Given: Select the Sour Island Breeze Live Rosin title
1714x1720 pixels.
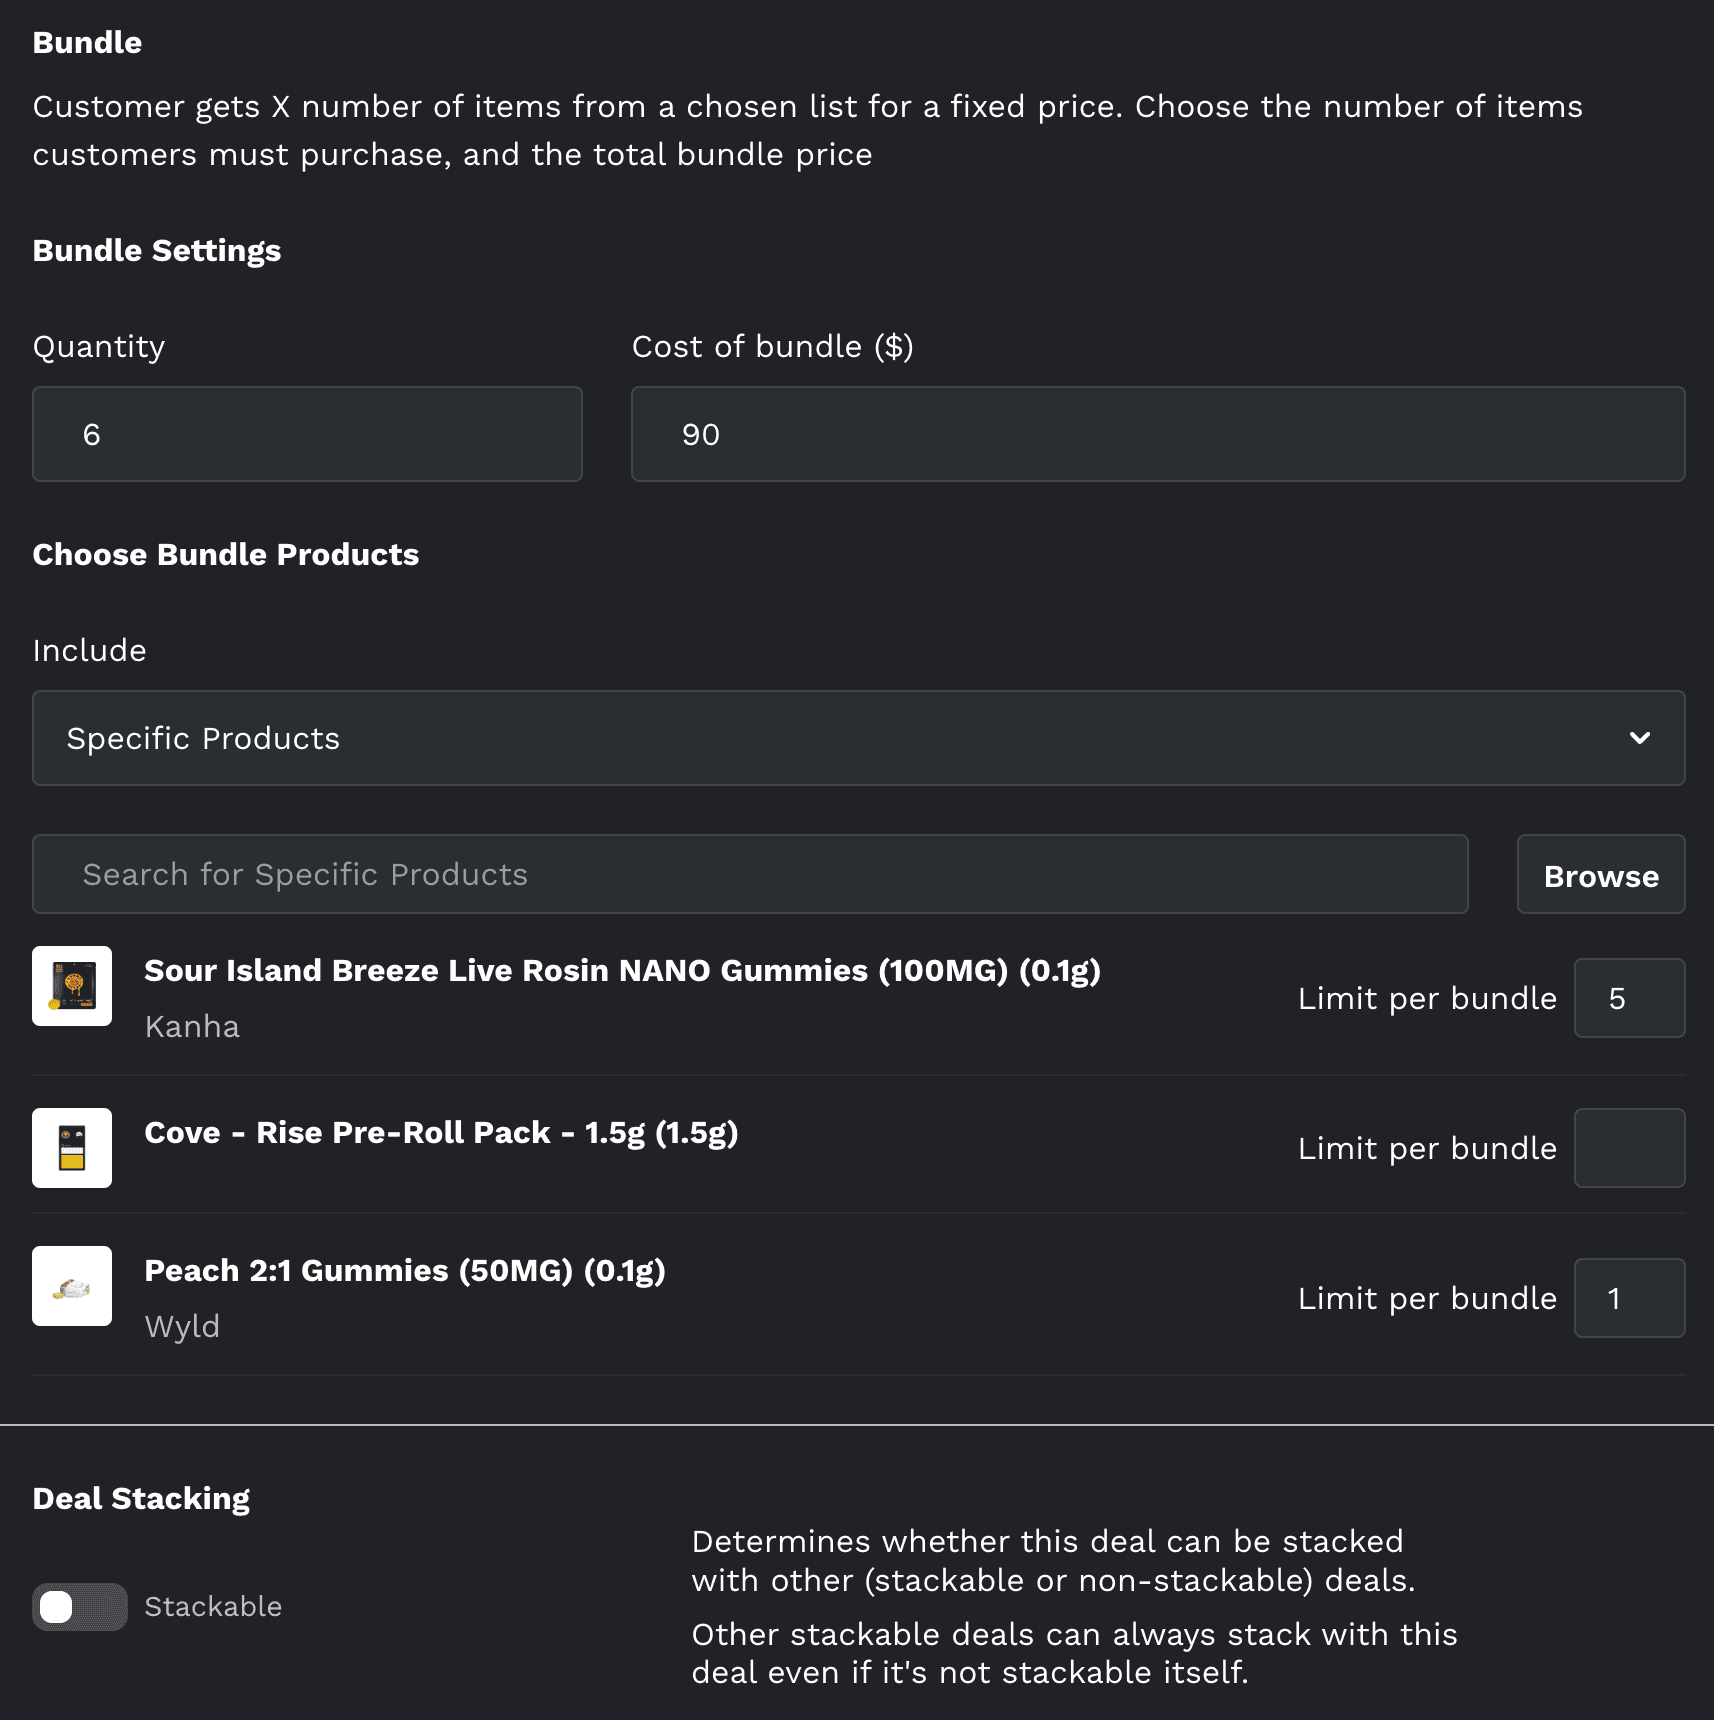Looking at the screenshot, I should pyautogui.click(x=622, y=970).
